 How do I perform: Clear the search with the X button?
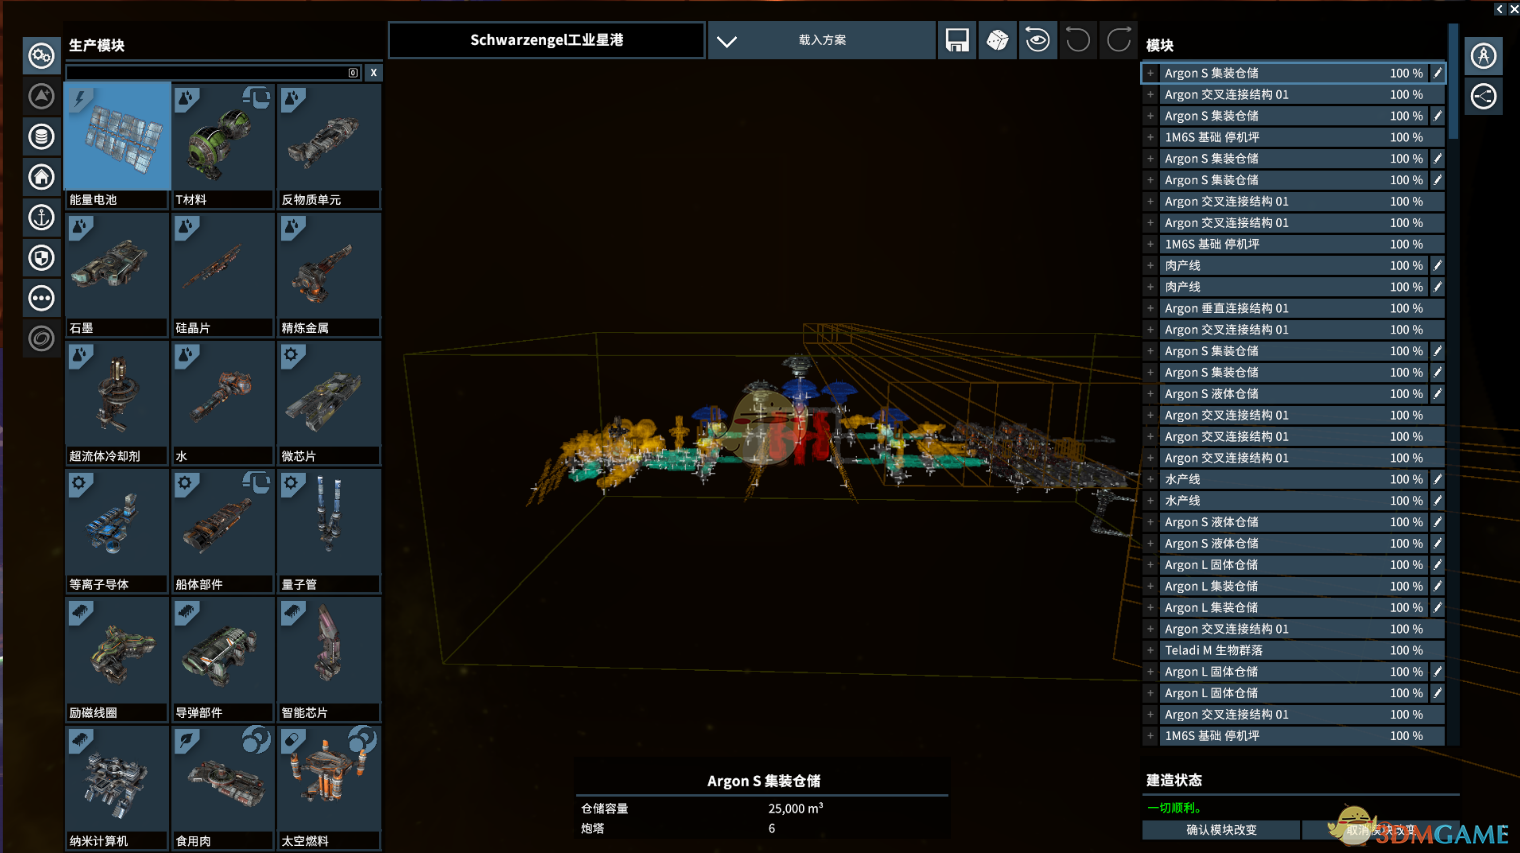click(x=373, y=72)
